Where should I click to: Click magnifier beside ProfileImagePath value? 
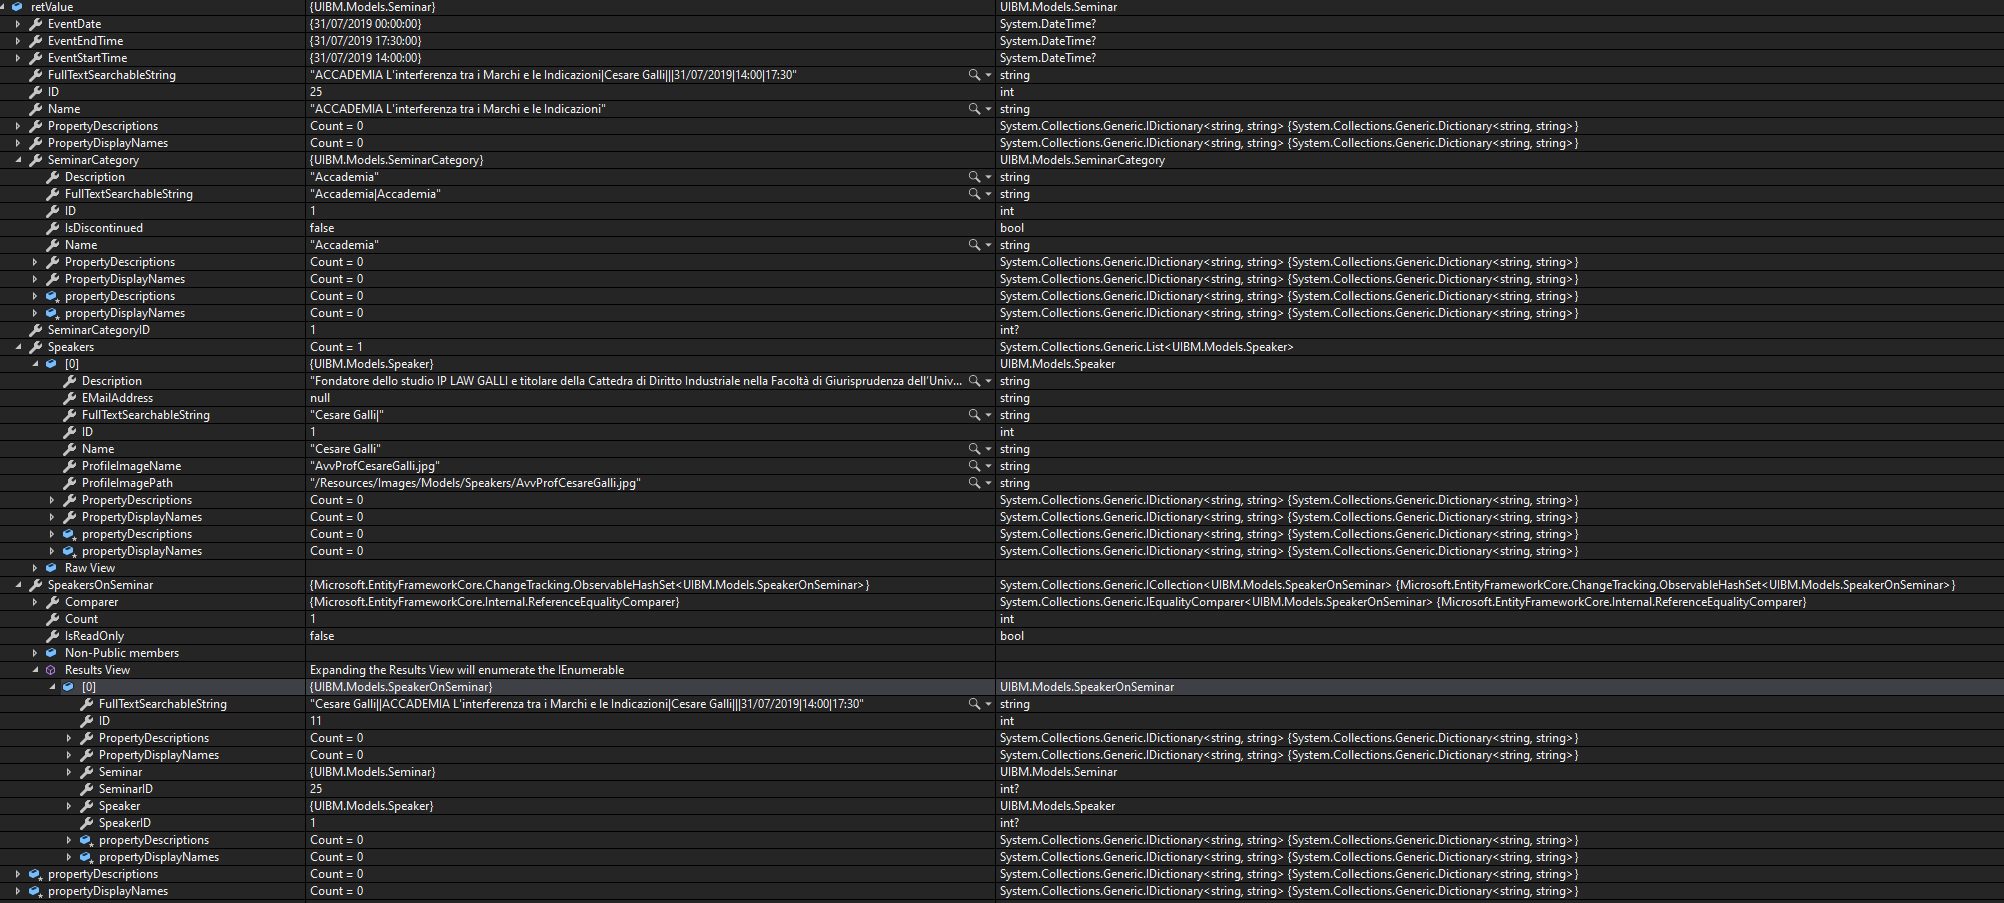coord(976,482)
